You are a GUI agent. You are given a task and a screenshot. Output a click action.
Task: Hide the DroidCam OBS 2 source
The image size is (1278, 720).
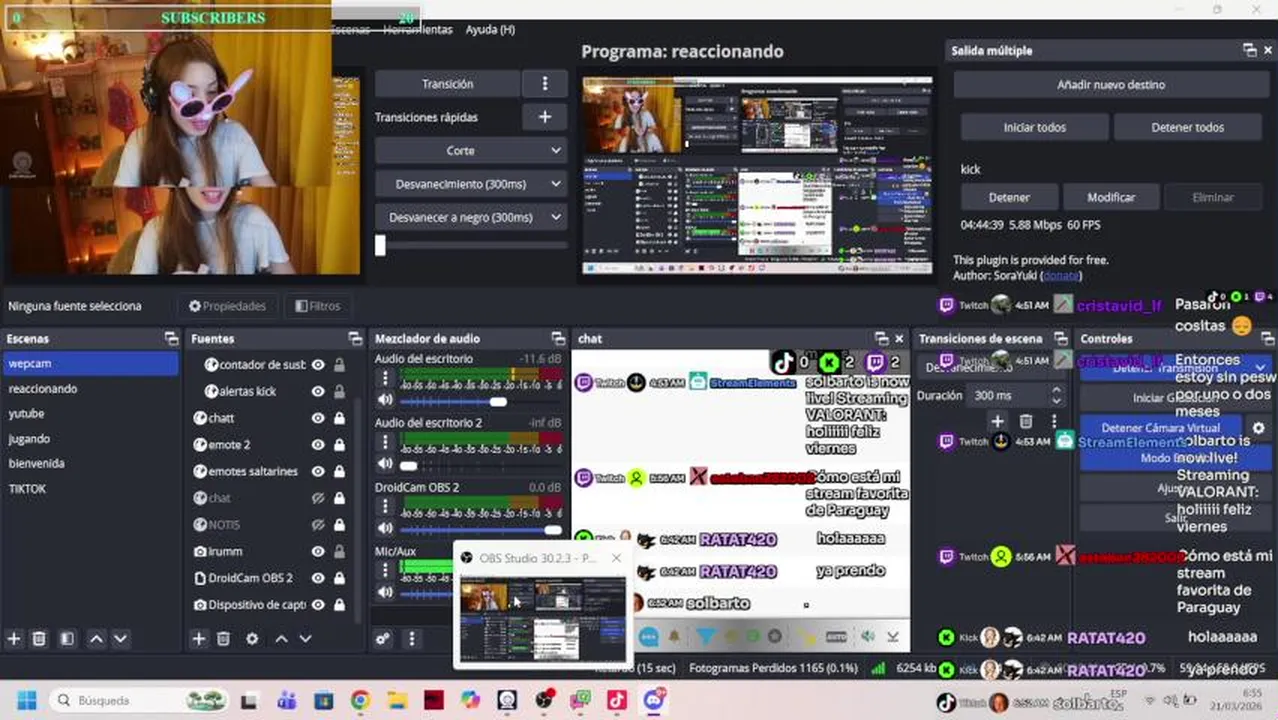pyautogui.click(x=318, y=578)
